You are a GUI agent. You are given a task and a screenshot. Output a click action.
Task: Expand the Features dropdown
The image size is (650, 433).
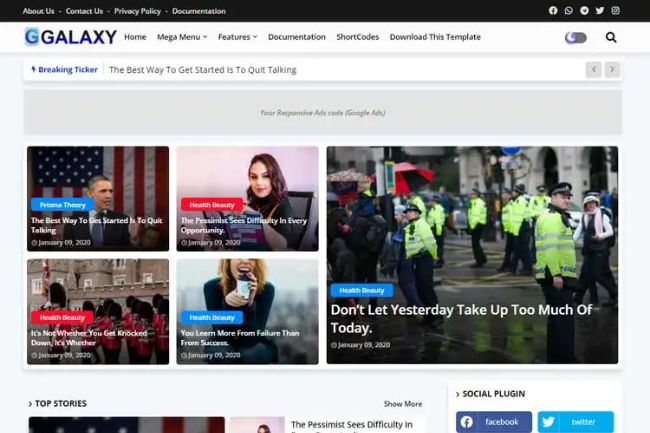click(237, 37)
